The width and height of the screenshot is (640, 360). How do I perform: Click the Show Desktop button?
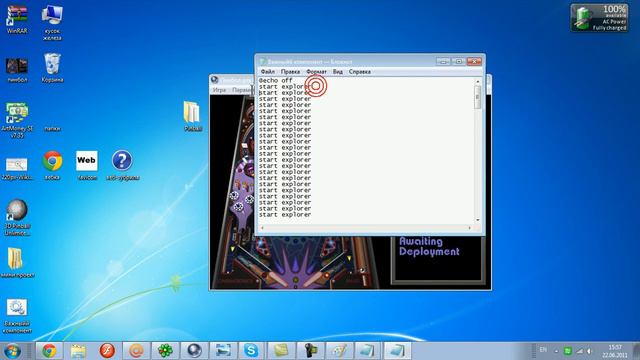[x=636, y=351]
